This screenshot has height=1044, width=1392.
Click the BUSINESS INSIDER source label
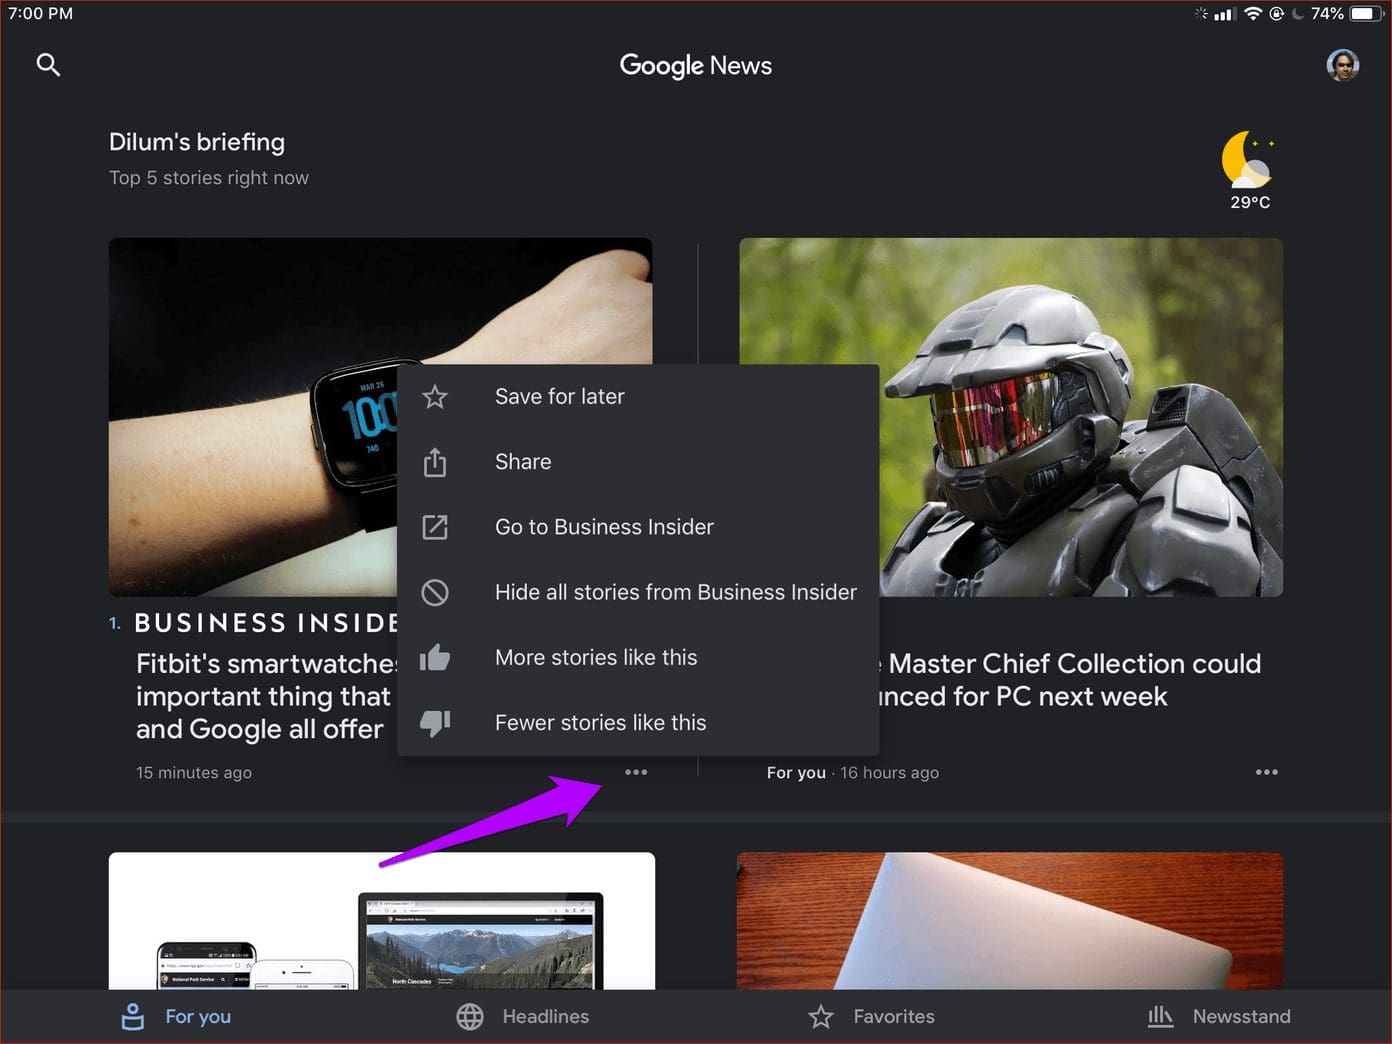[x=266, y=623]
